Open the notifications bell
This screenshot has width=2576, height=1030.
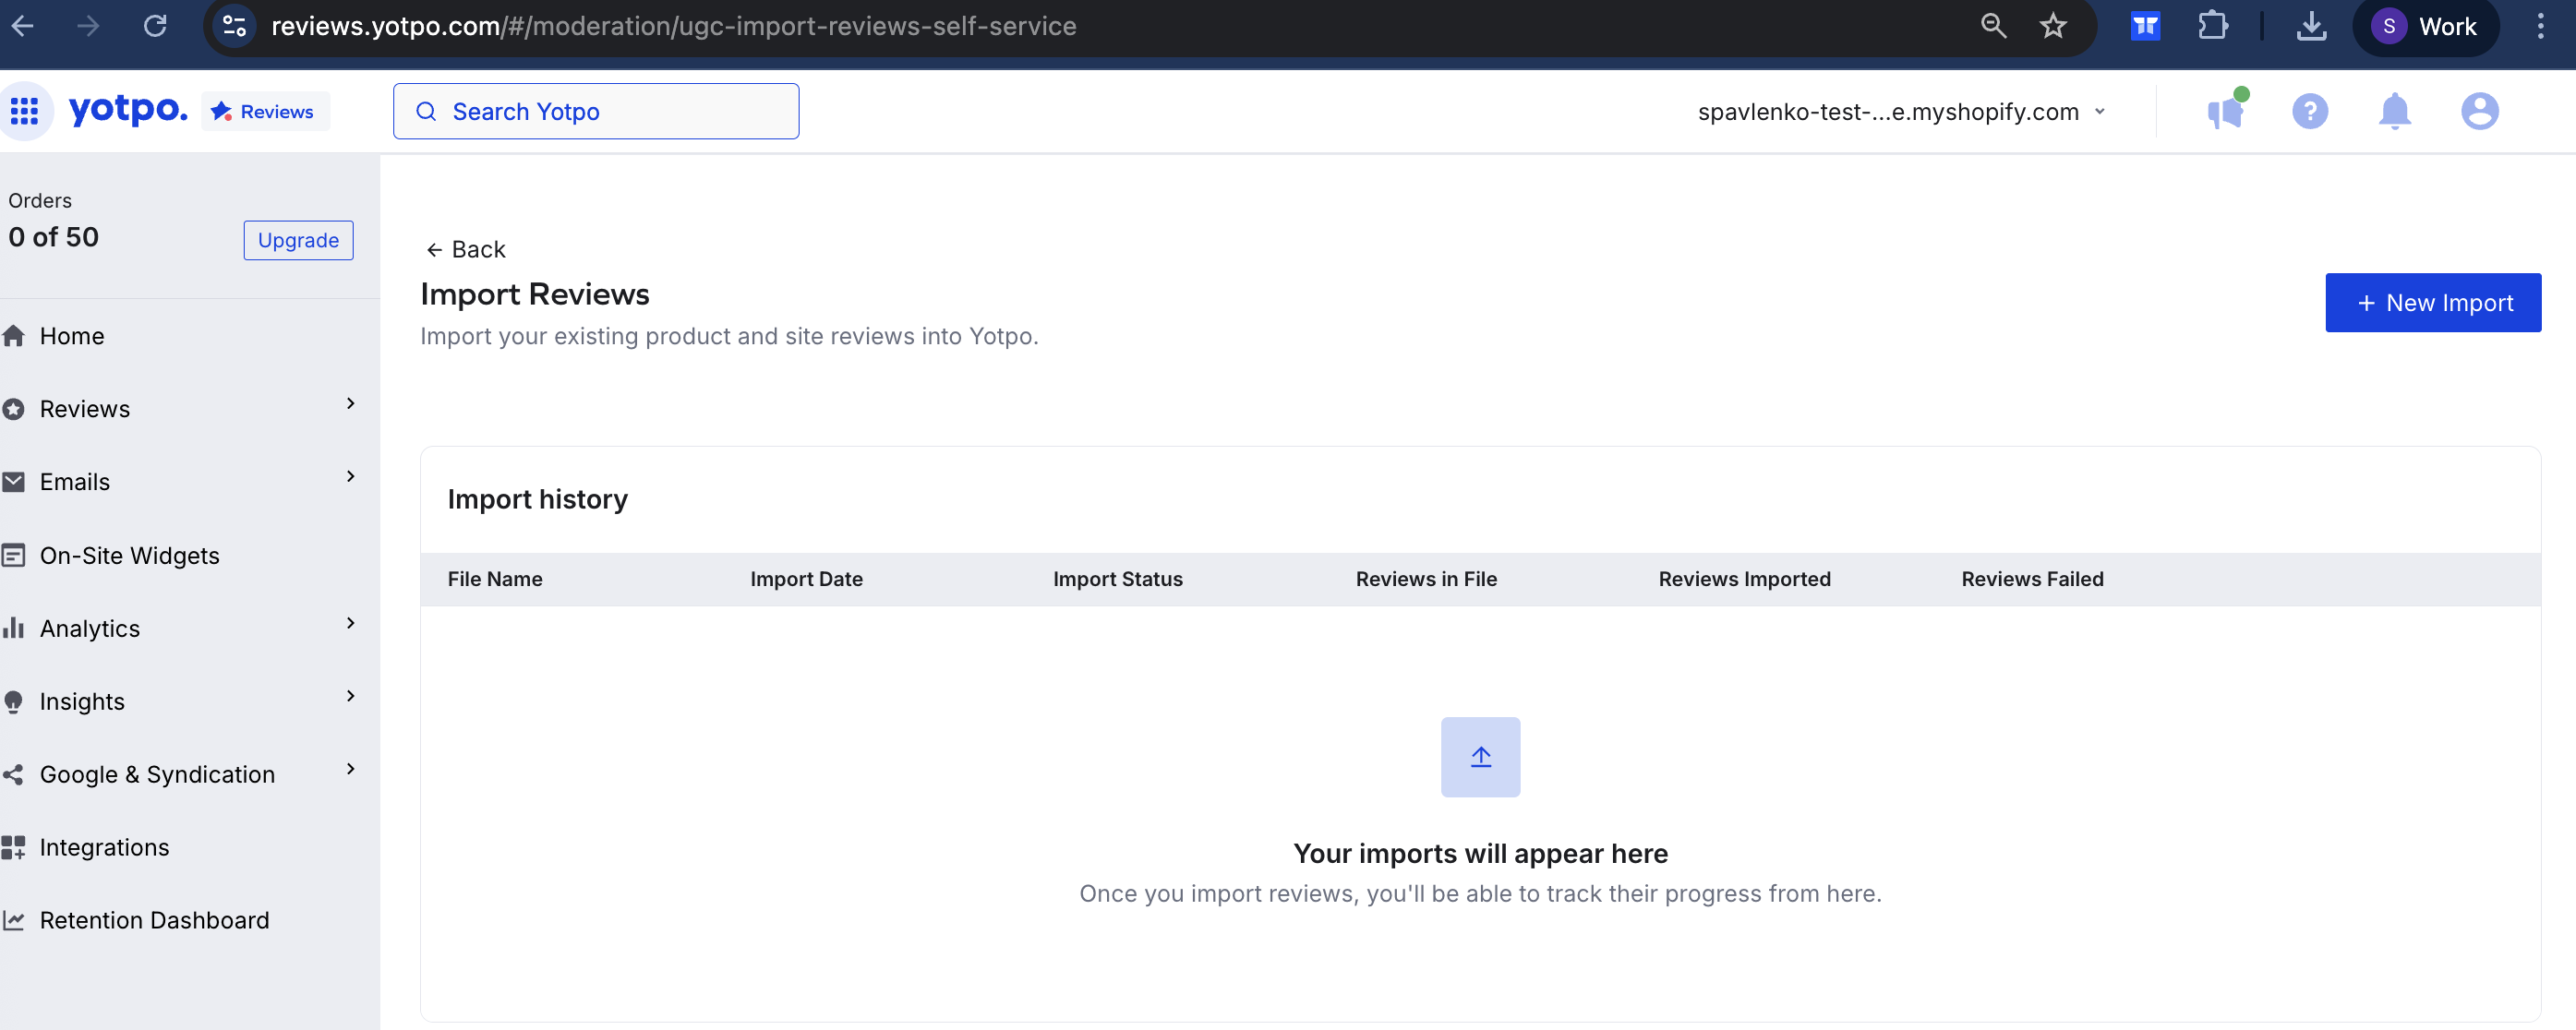click(2395, 111)
